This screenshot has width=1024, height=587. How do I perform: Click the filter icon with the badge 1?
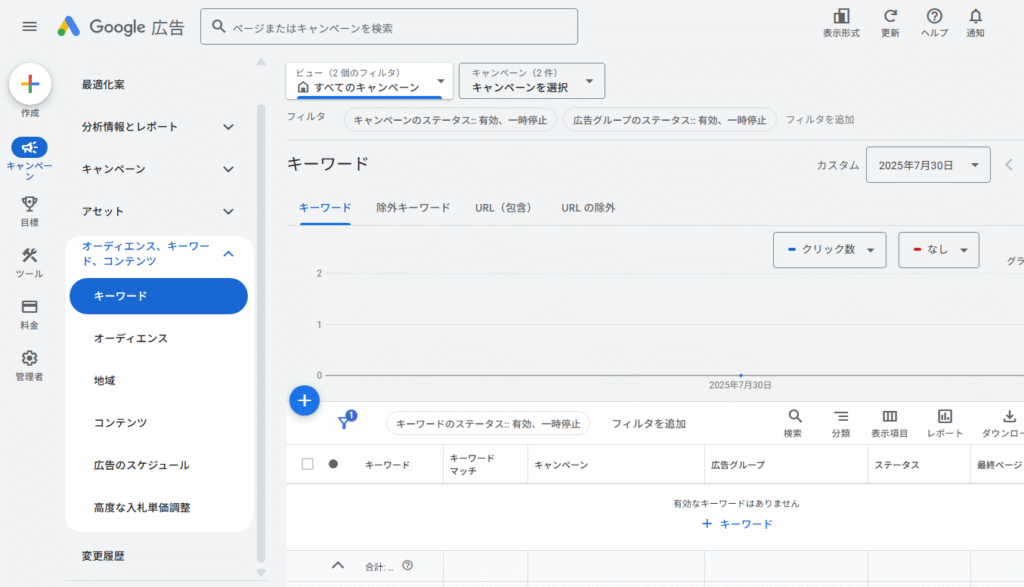tap(345, 422)
